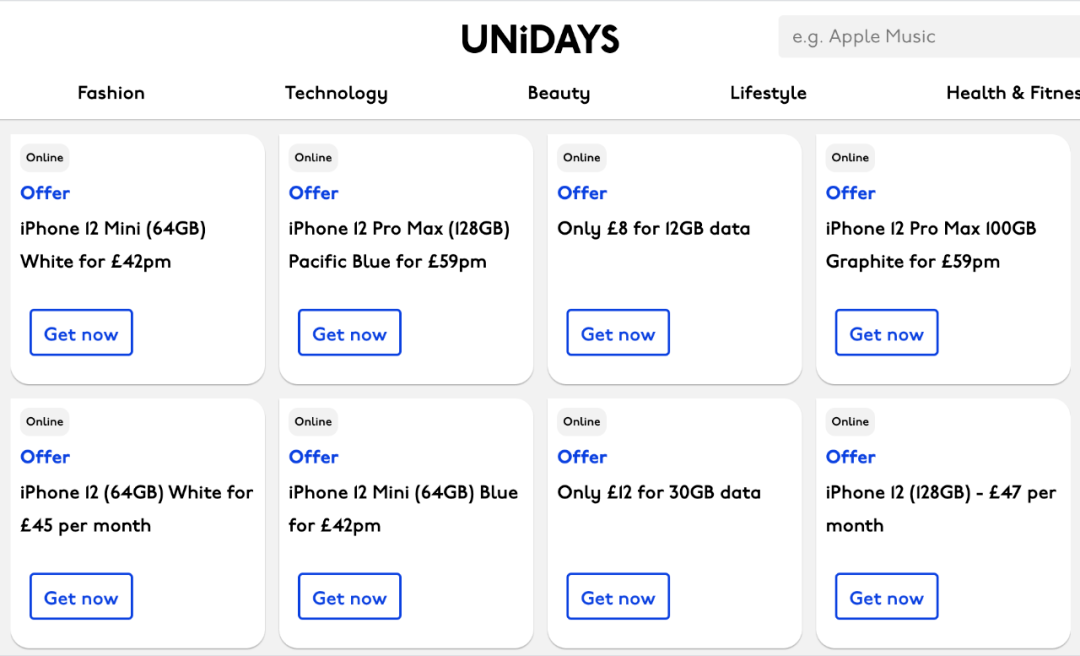Open the Fashion category
Screen dimensions: 1080x656
(x=111, y=93)
